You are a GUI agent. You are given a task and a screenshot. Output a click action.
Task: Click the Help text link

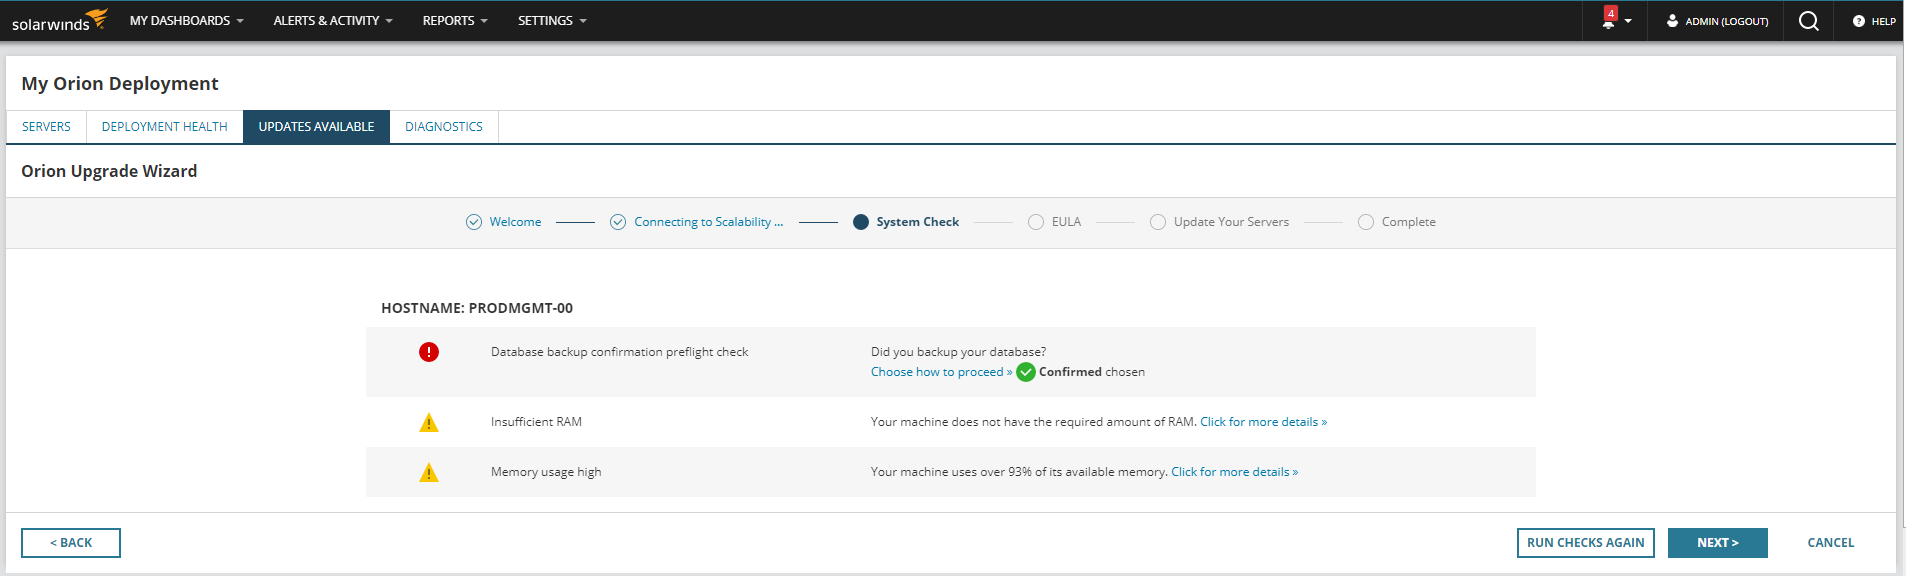pyautogui.click(x=1883, y=21)
